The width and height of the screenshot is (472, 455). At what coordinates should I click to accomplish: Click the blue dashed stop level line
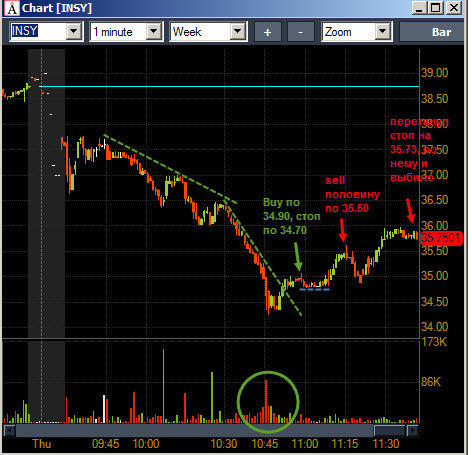click(x=314, y=289)
